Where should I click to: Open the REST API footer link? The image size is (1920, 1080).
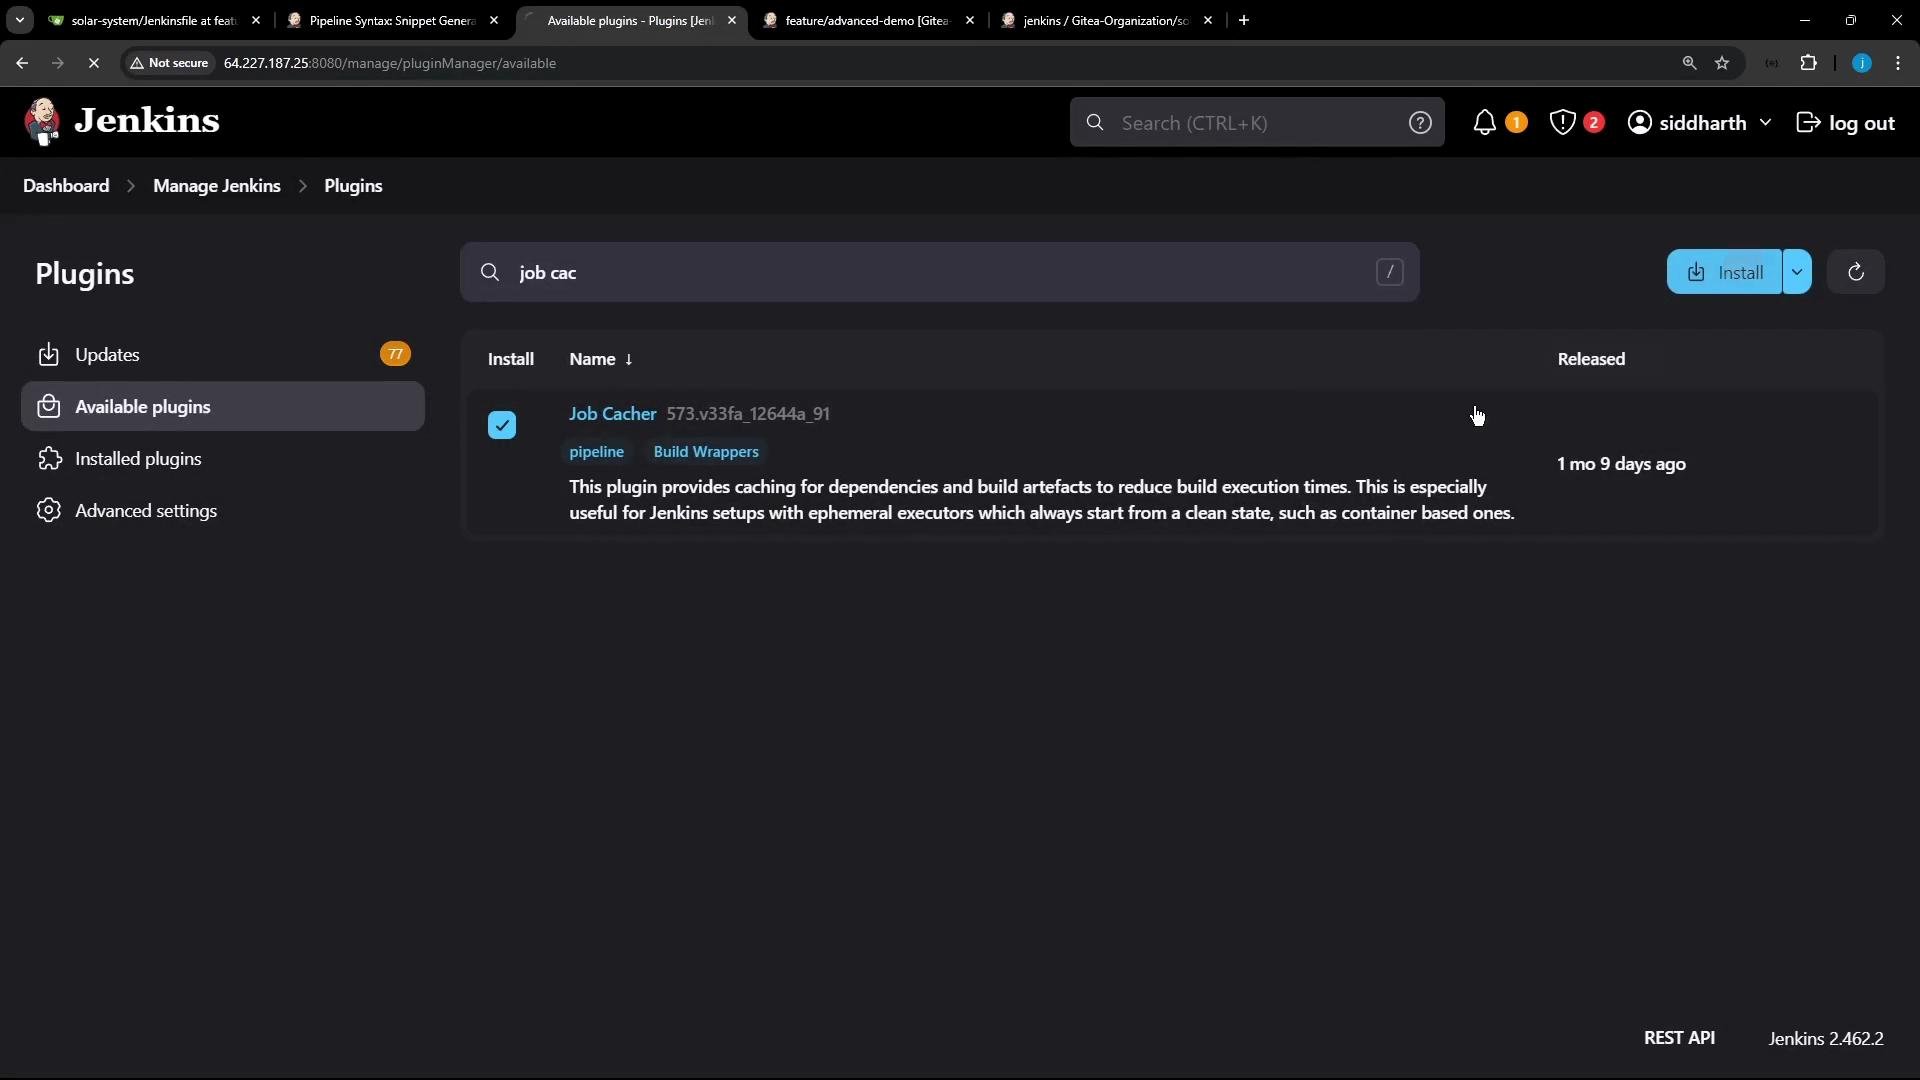click(1679, 1038)
